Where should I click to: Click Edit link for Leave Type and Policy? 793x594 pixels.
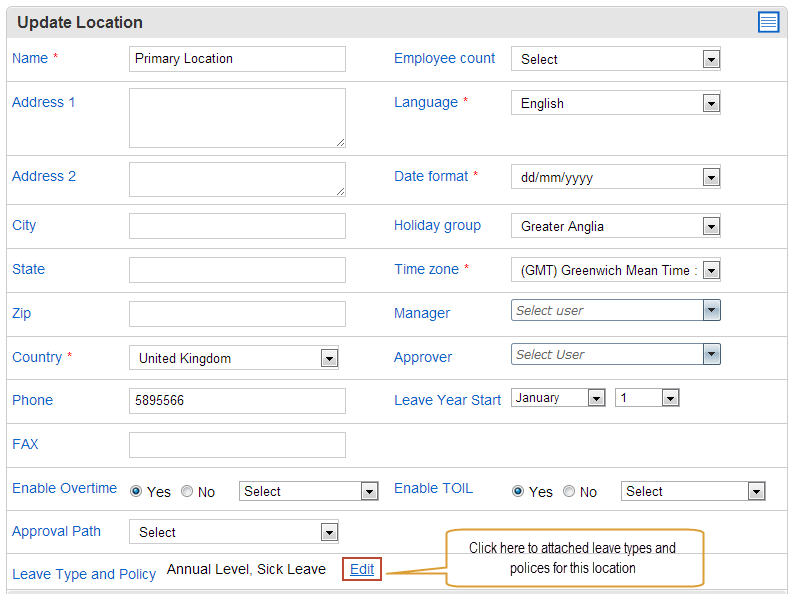click(x=362, y=569)
